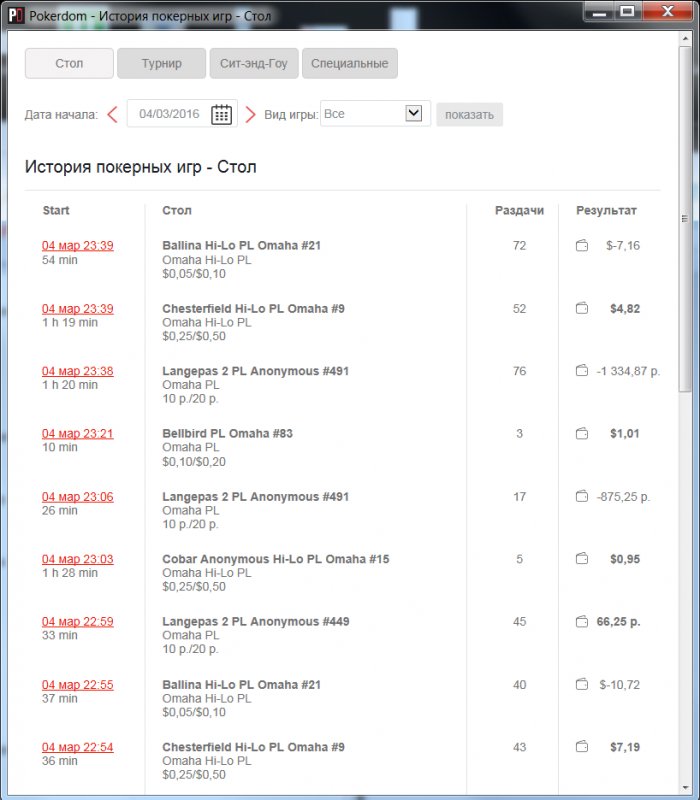Click the duration text 1 h 28 min

coord(70,572)
